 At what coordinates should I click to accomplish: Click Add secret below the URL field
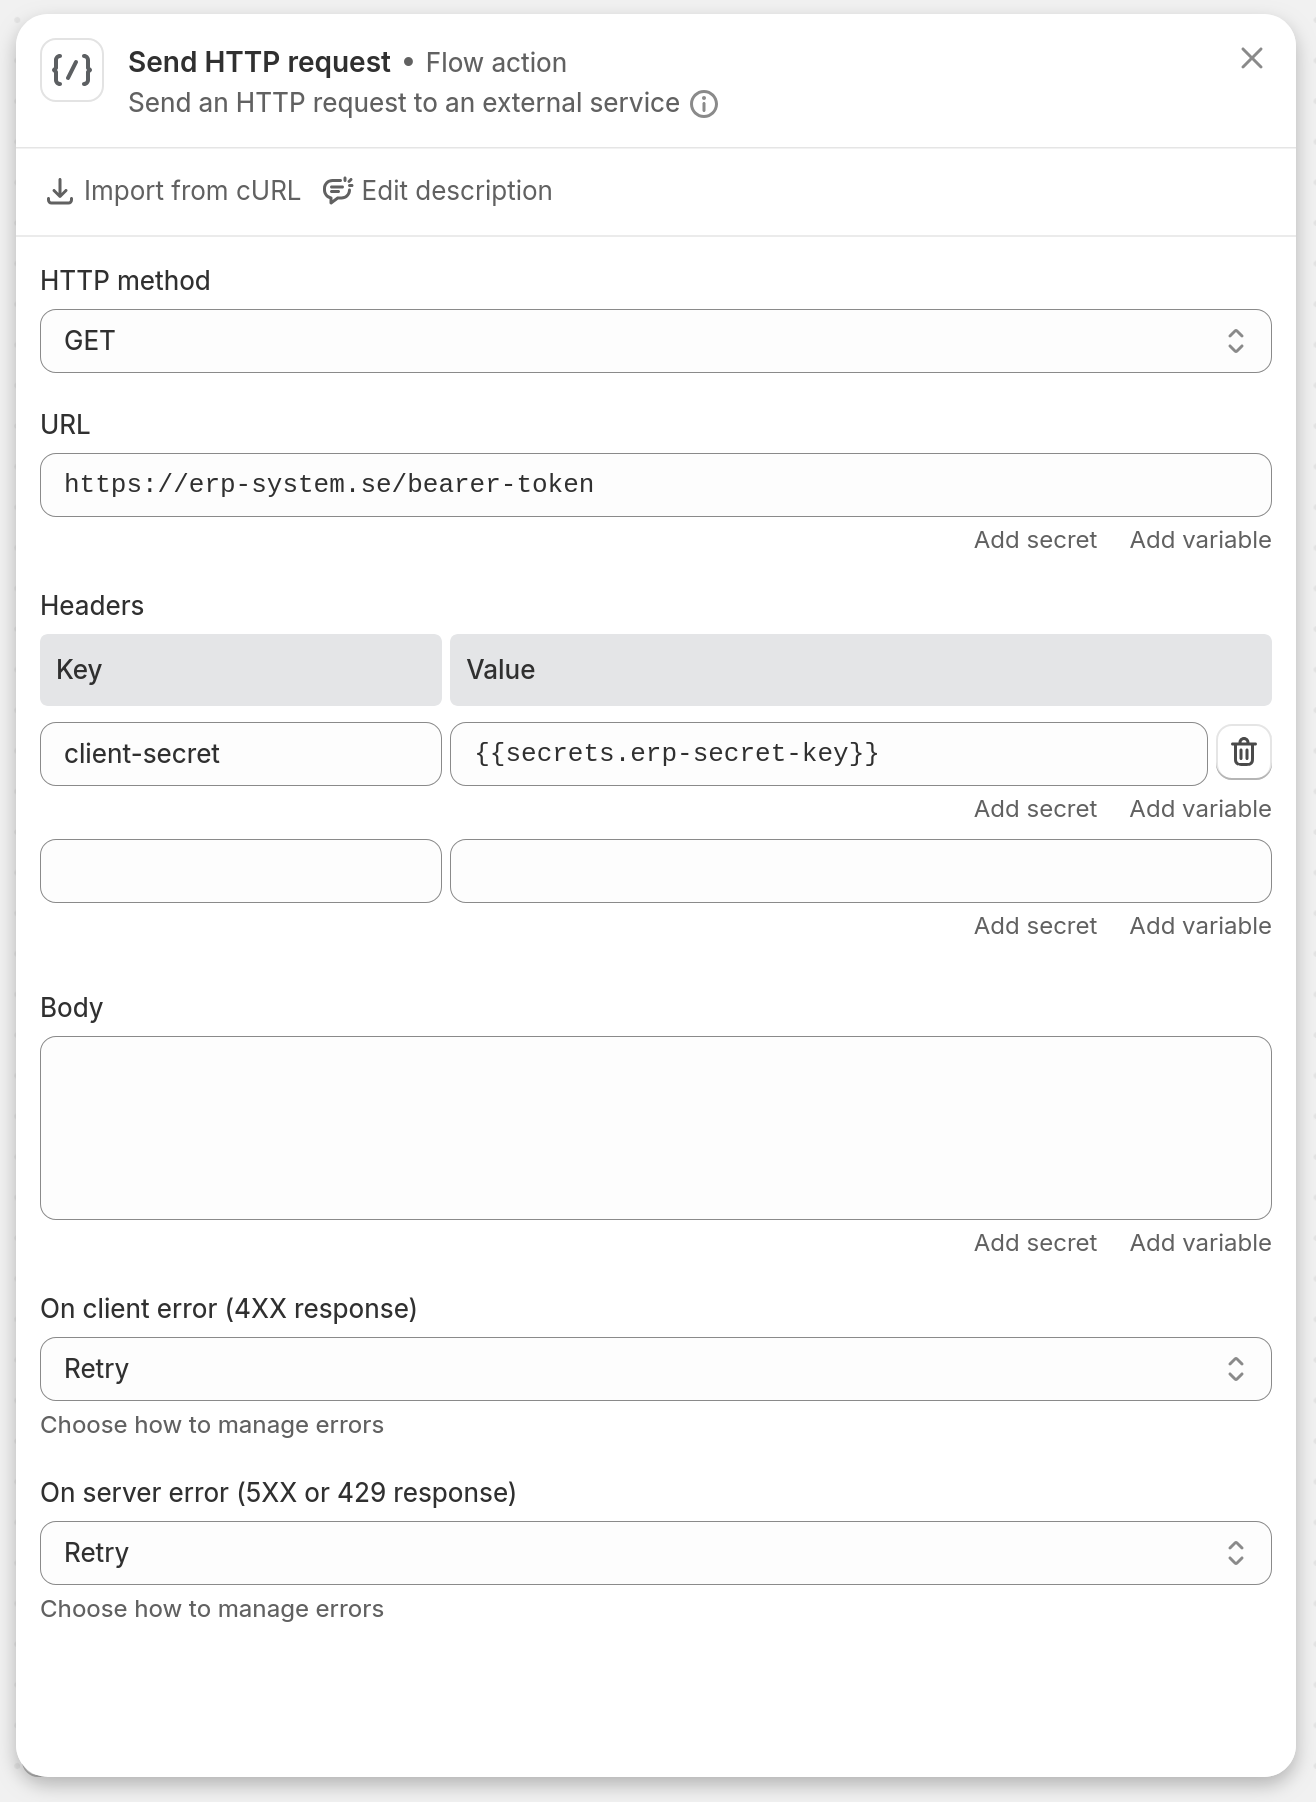[1035, 540]
